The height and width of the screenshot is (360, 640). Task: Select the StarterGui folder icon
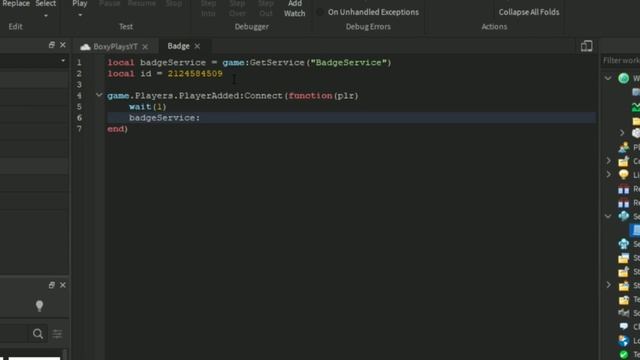click(x=624, y=258)
